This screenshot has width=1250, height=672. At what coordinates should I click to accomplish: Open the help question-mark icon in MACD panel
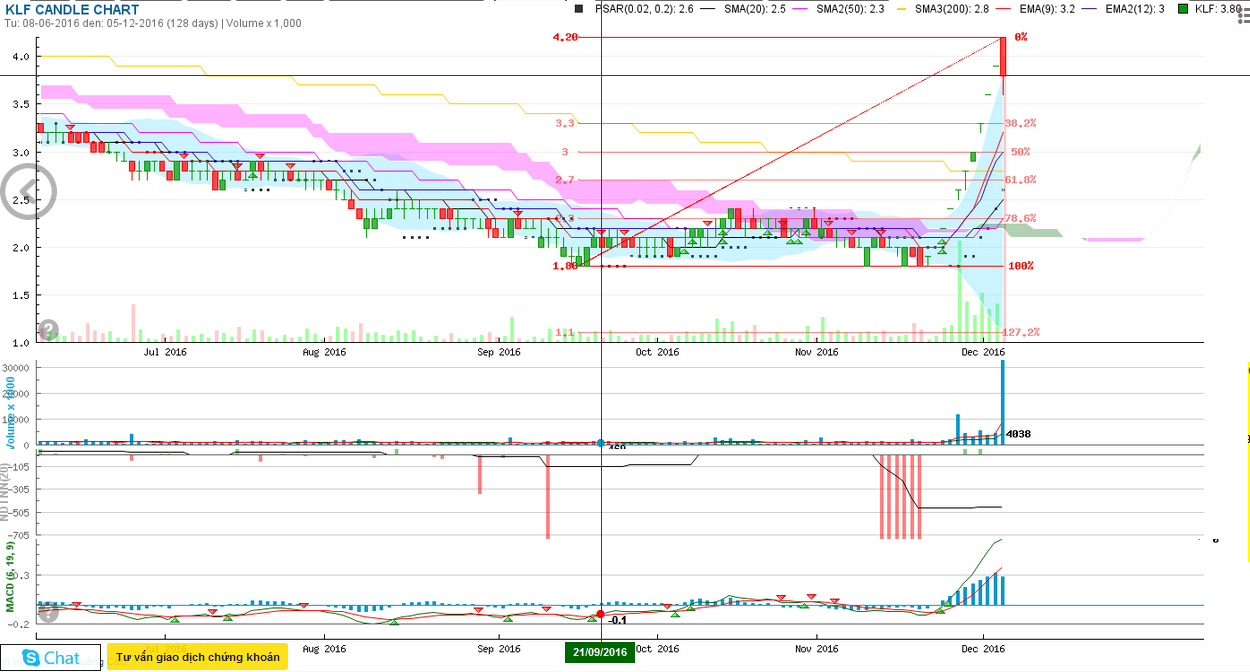47,611
